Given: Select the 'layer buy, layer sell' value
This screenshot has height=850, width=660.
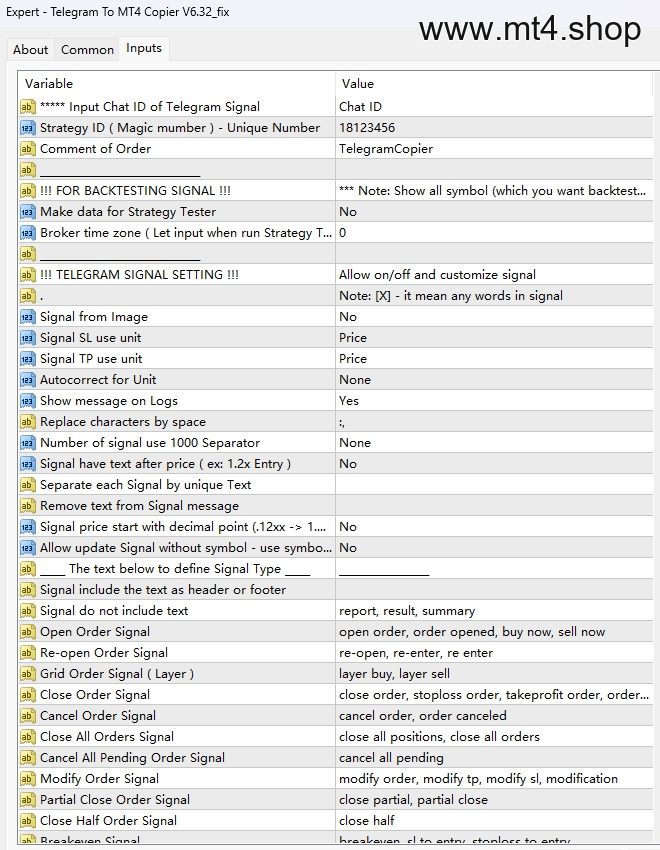Looking at the screenshot, I should pyautogui.click(x=494, y=674).
